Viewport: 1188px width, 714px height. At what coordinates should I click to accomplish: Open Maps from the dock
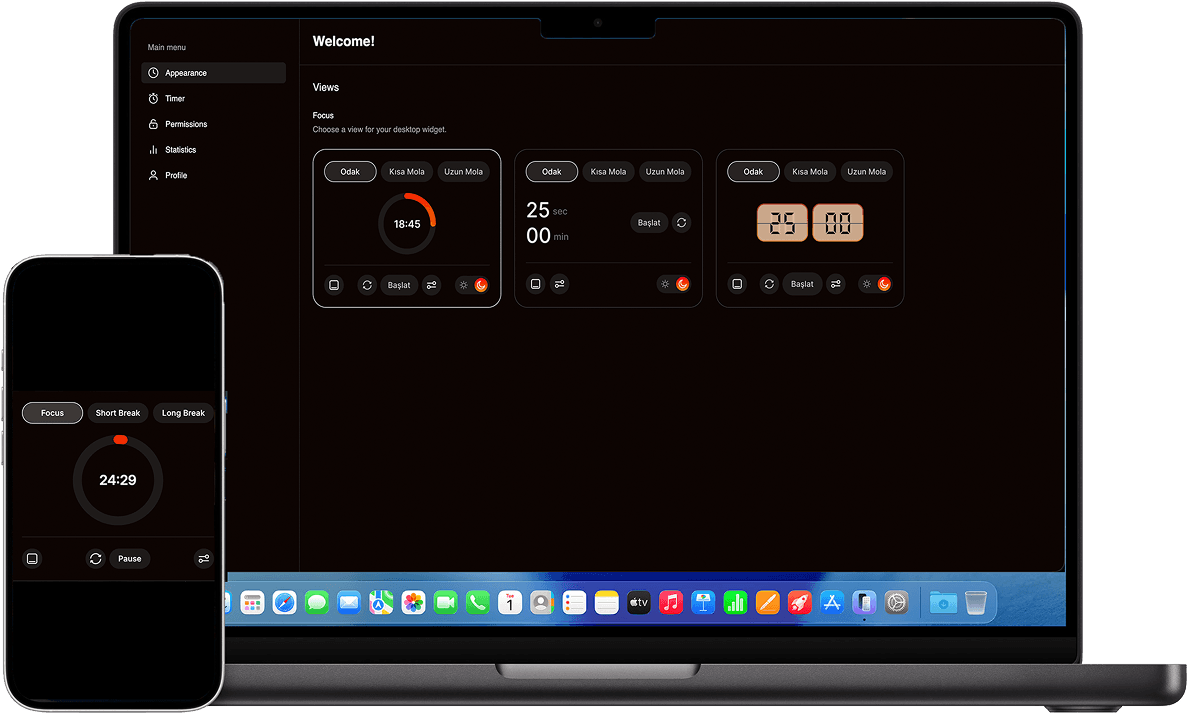click(x=381, y=603)
